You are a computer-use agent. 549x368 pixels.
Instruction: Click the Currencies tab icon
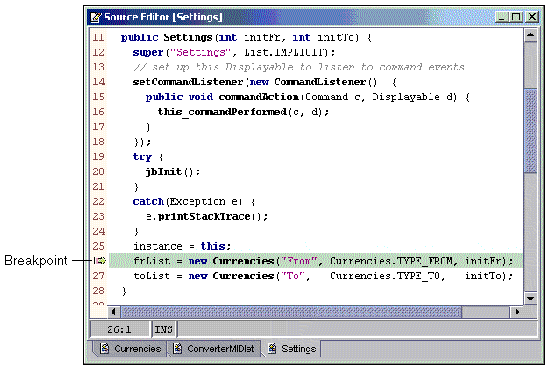104,348
